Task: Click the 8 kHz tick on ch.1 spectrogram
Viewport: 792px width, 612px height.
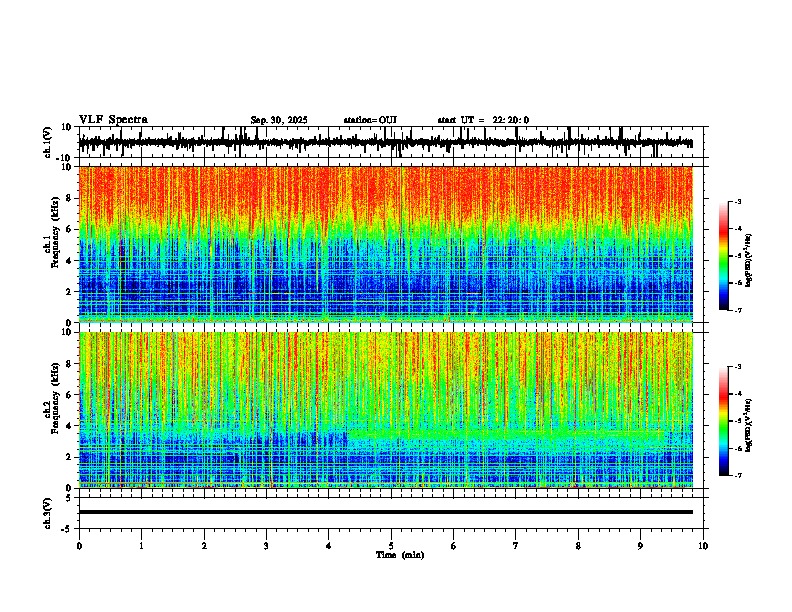Action: pos(70,198)
